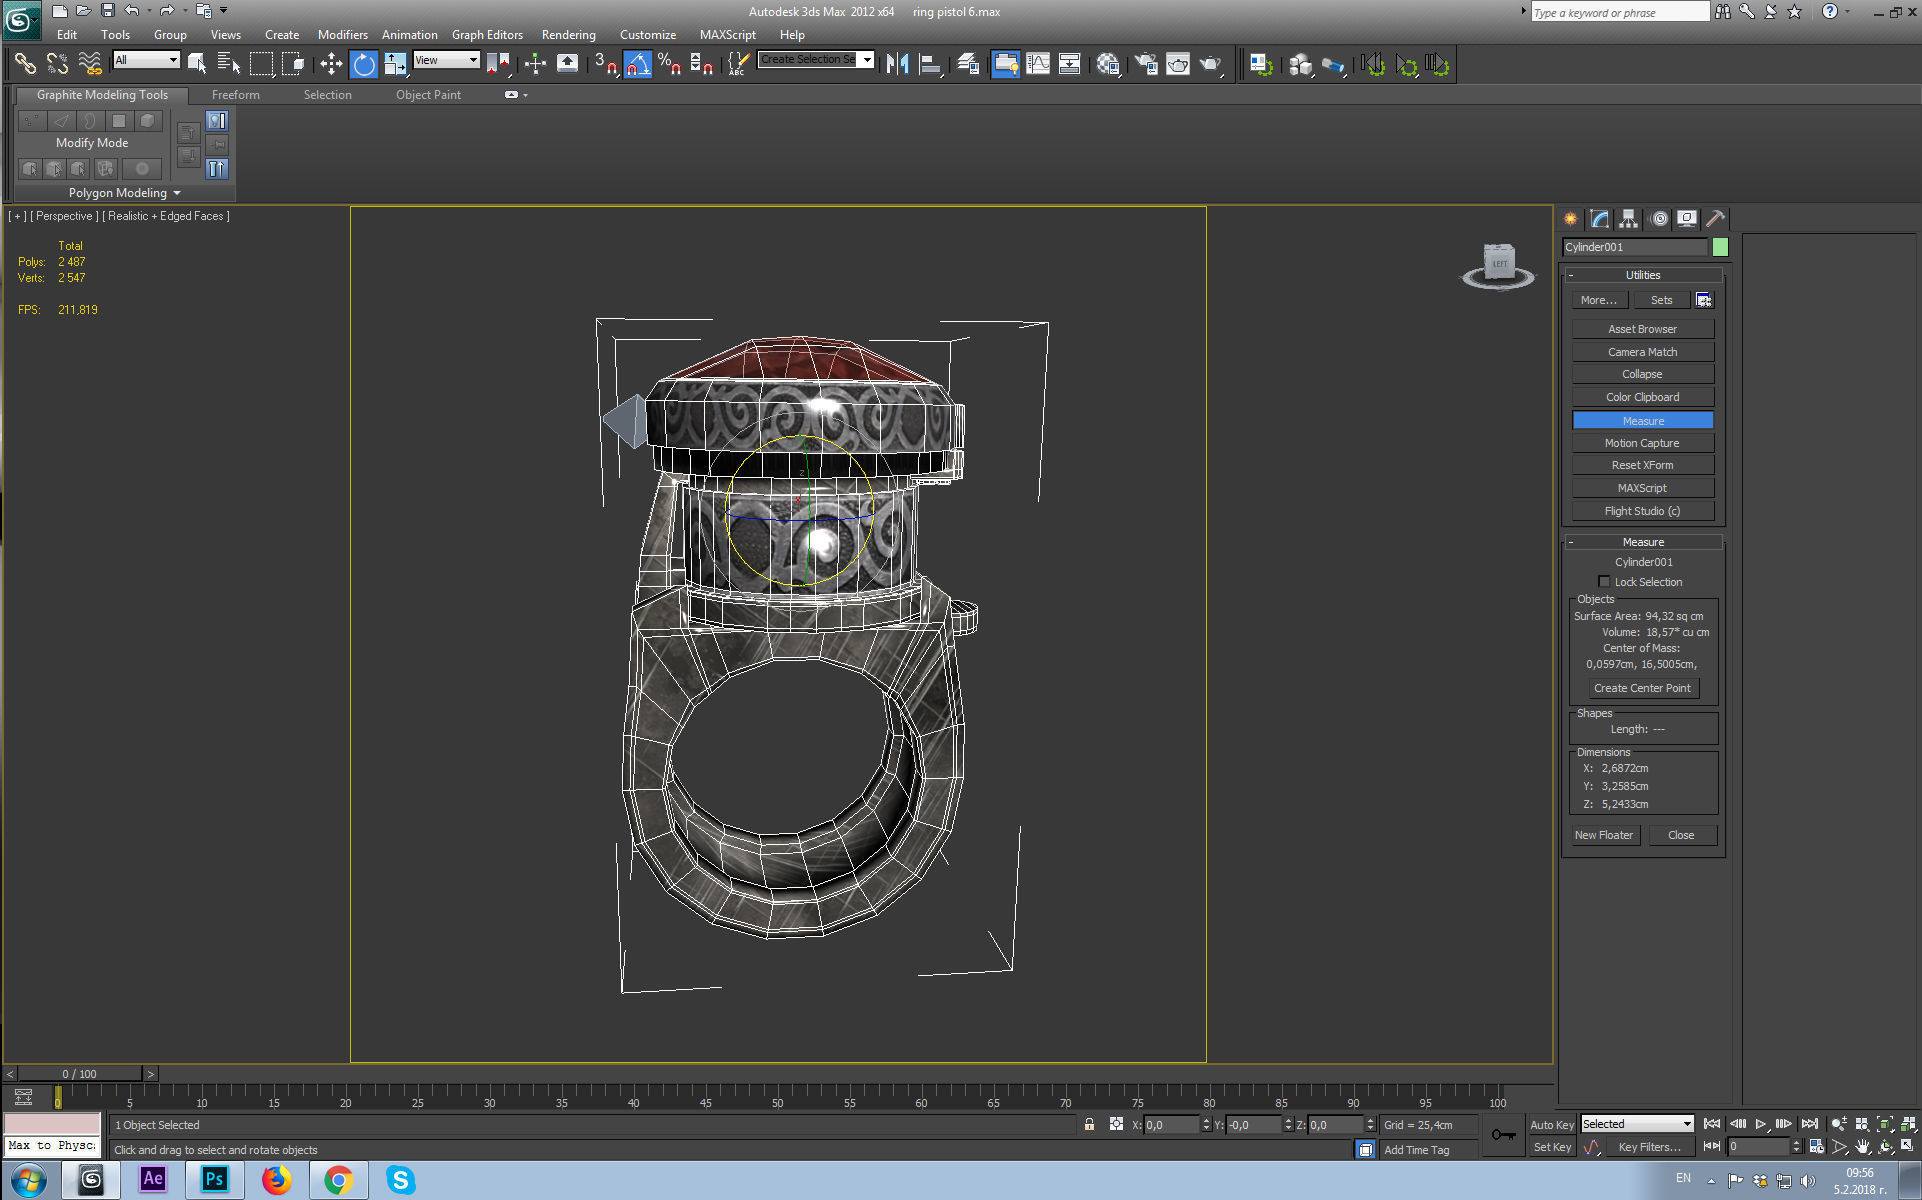Open the Schematic View icon
The image size is (1922, 1200).
1069,65
